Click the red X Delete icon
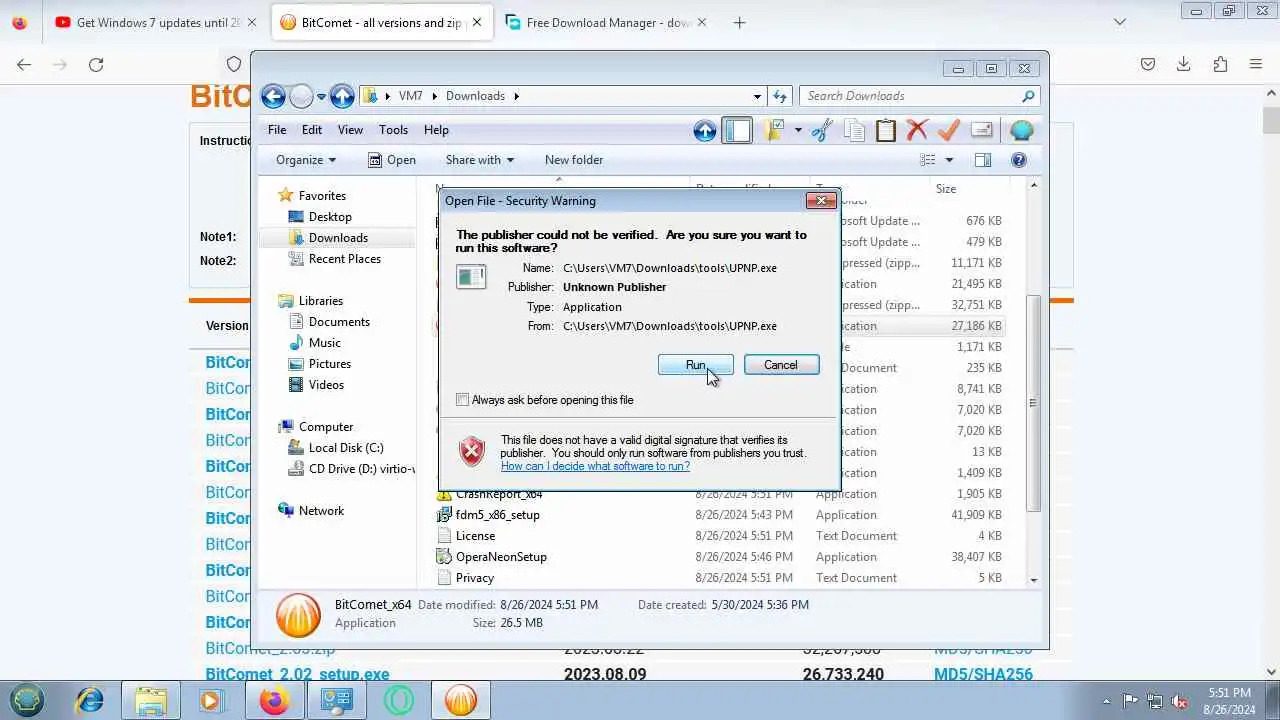The image size is (1280, 720). 917,131
